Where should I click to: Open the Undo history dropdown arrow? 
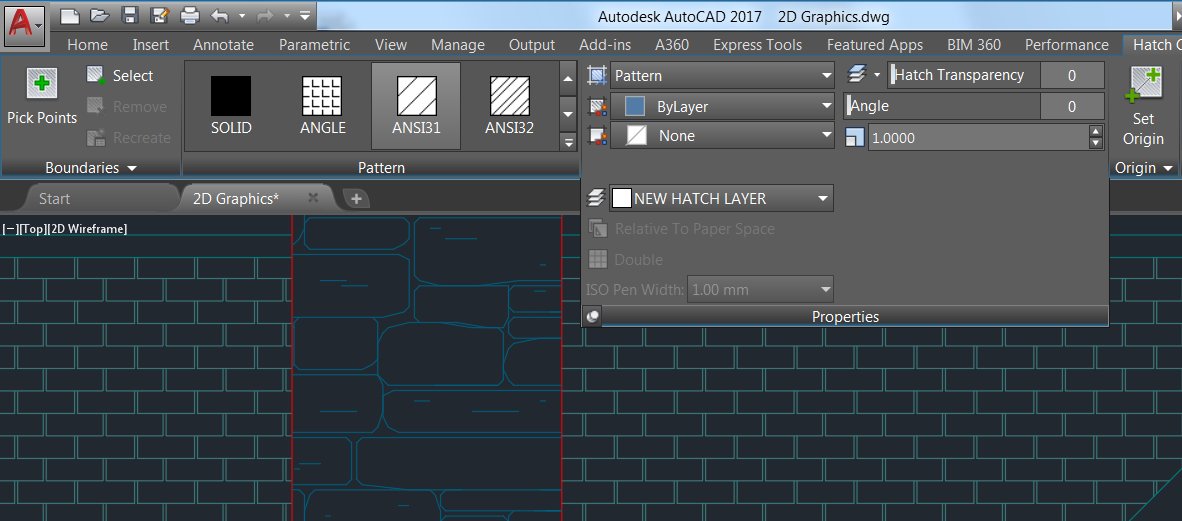click(x=241, y=15)
